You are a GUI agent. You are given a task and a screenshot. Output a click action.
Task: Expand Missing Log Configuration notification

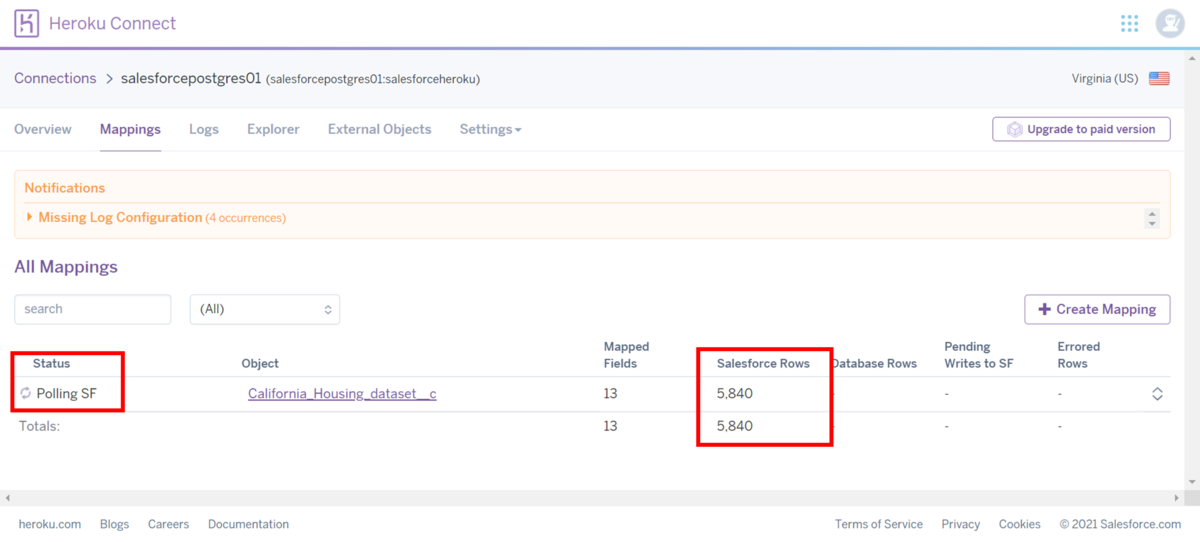coord(30,217)
